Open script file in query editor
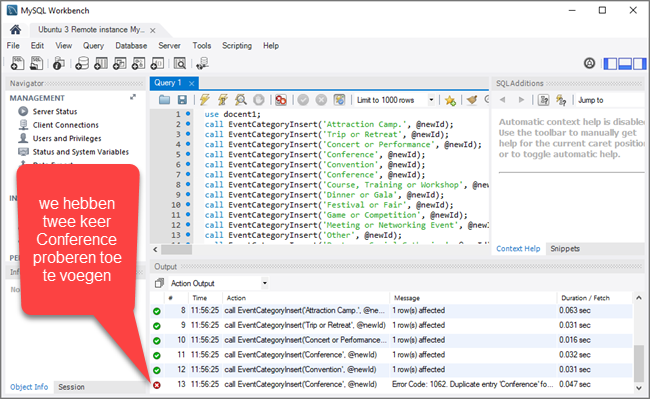Viewport: 650px width, 399px height. (x=165, y=100)
